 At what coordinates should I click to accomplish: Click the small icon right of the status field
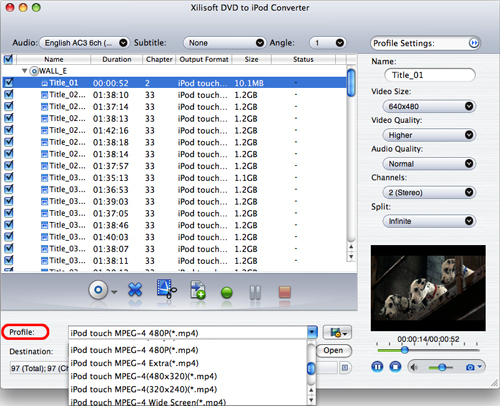click(345, 368)
